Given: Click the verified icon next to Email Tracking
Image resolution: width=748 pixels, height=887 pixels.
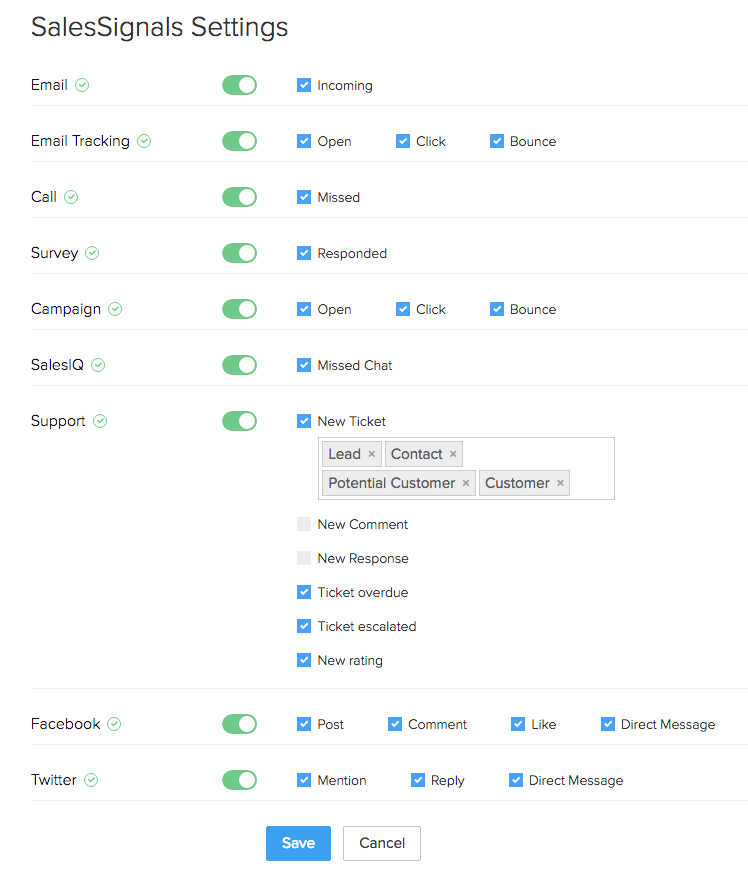Looking at the screenshot, I should tap(144, 141).
